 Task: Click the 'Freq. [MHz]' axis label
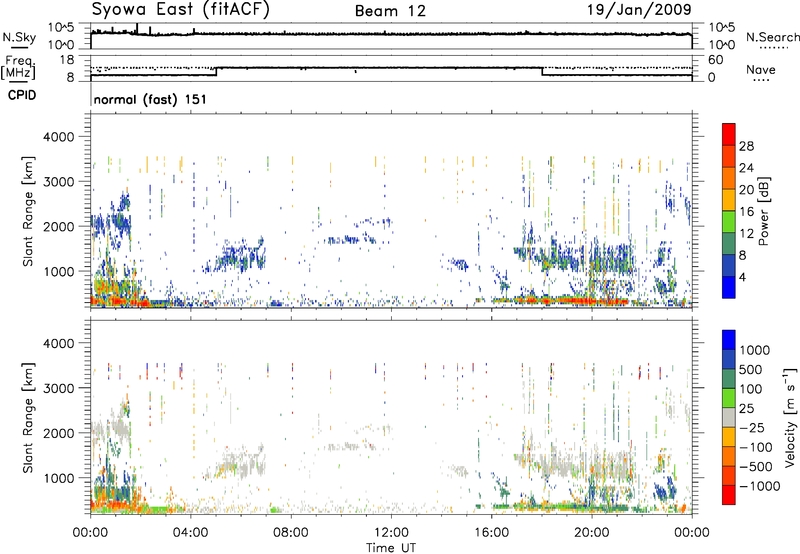(x=19, y=67)
